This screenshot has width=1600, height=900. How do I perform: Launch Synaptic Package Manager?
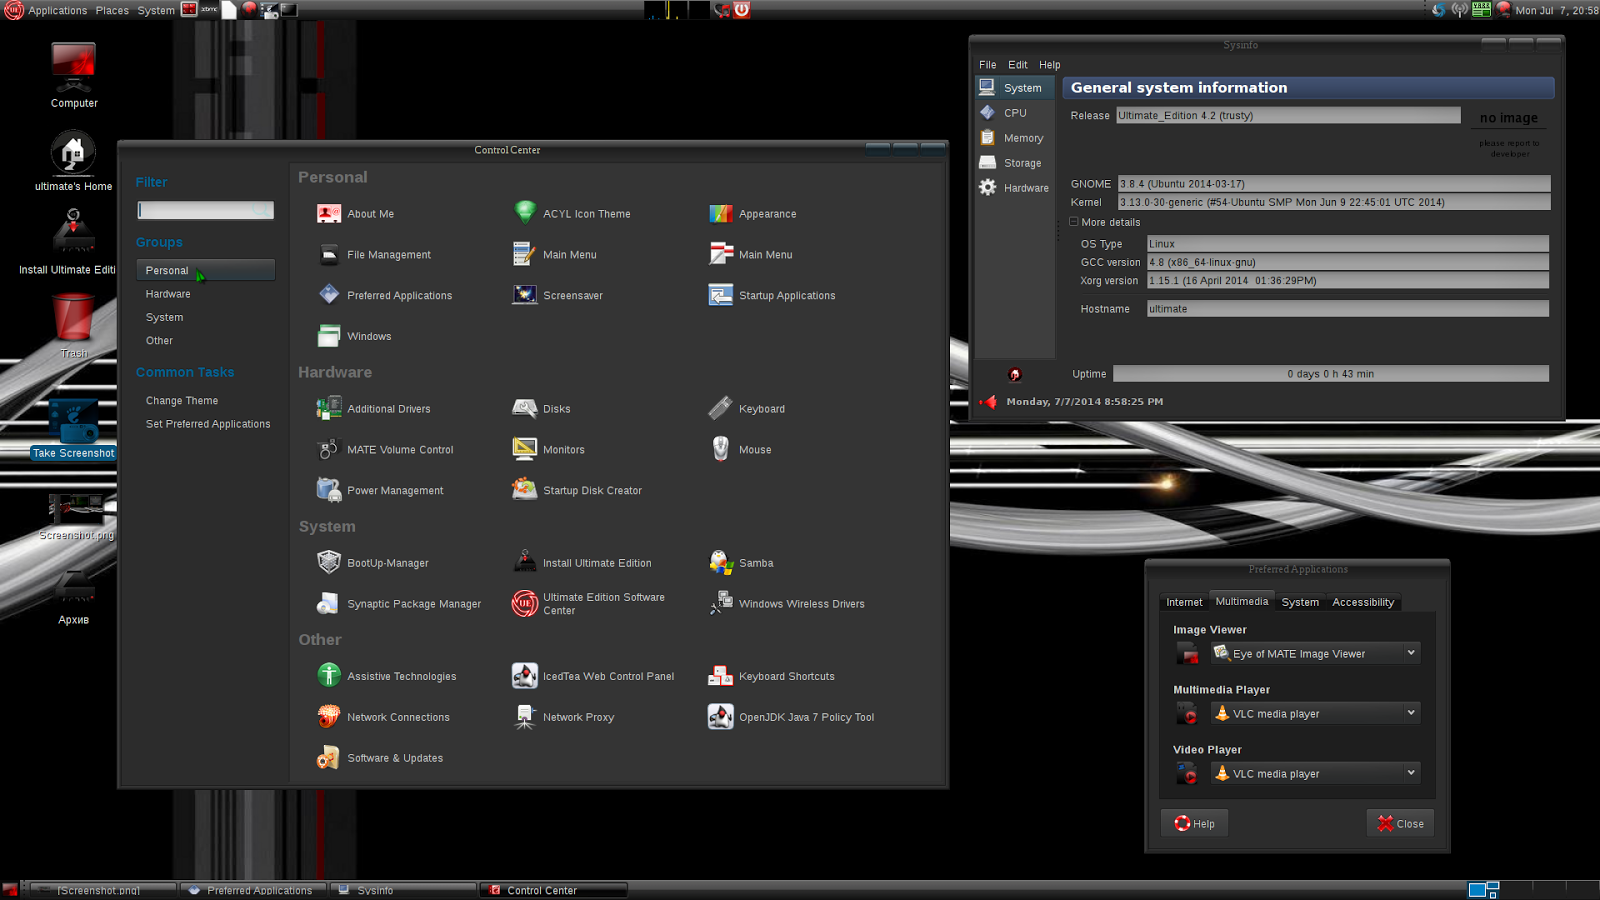click(x=400, y=604)
